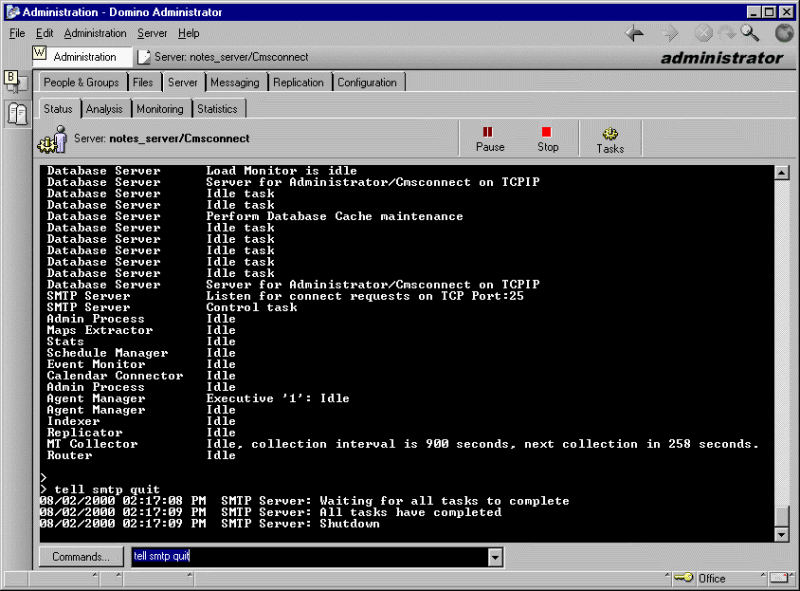Click the server name label 'notes_server/Cmsconnect'
Viewport: 800px width, 591px height.
(x=180, y=138)
